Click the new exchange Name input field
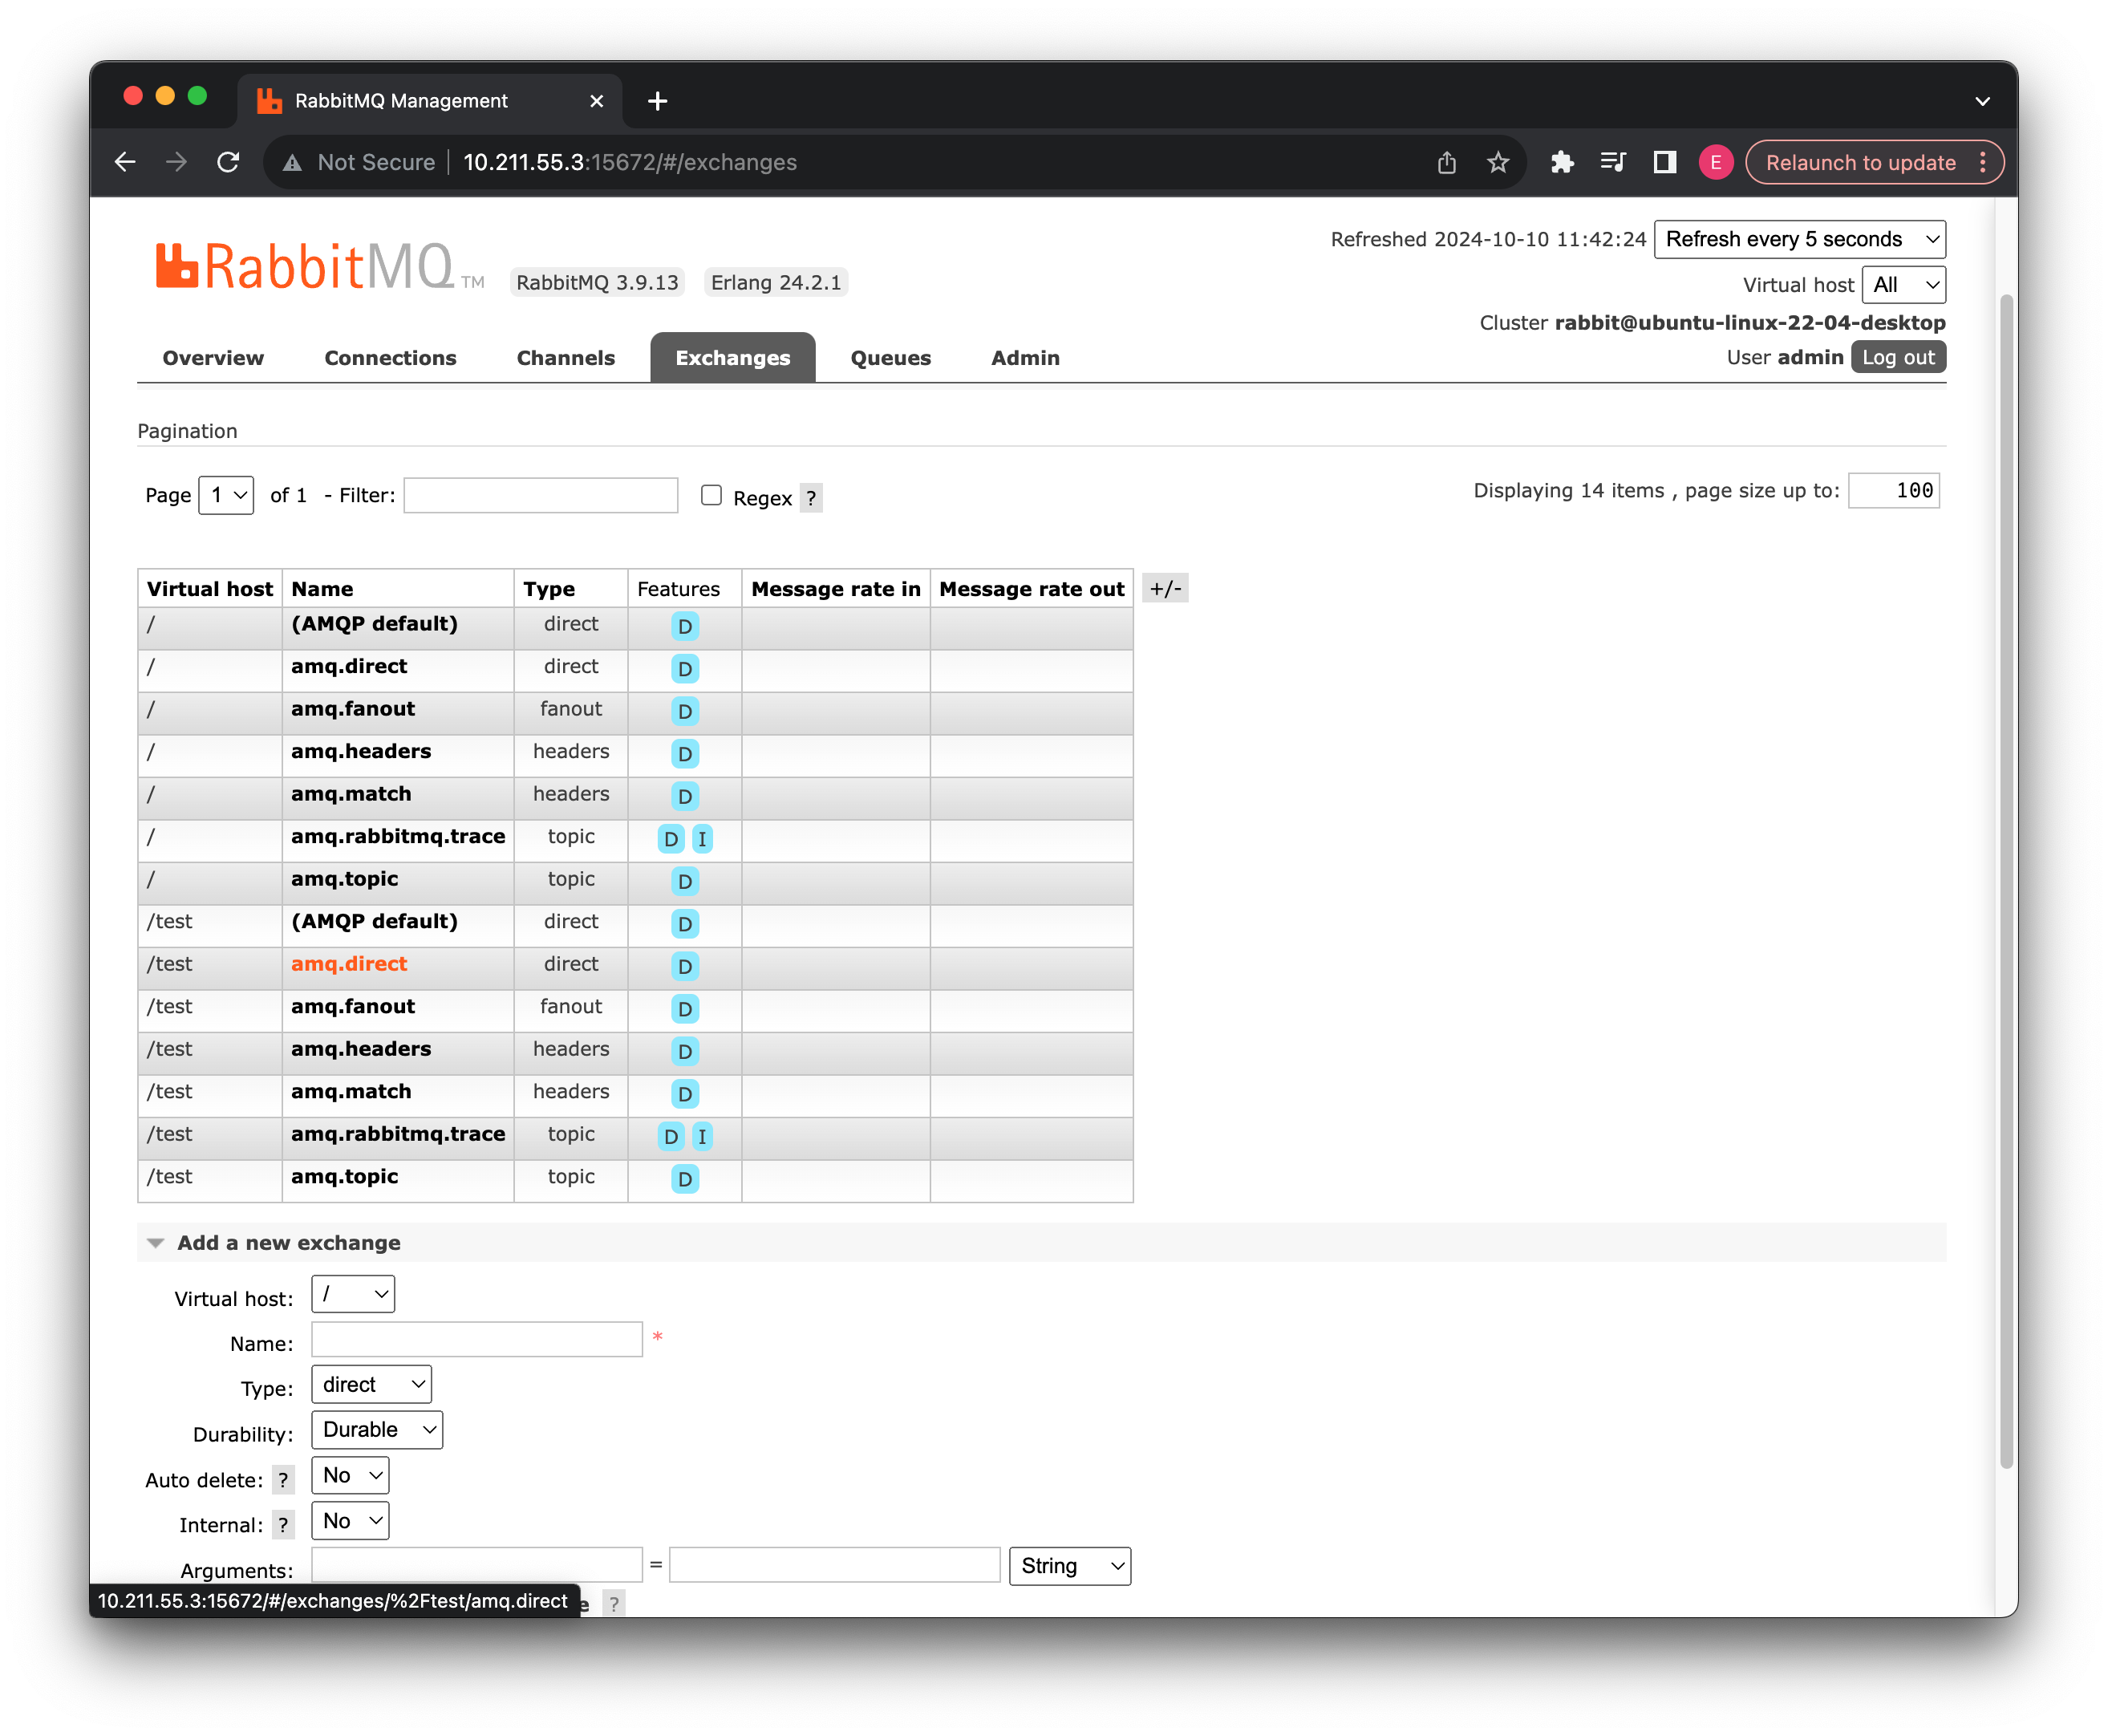This screenshot has width=2108, height=1736. pos(476,1340)
